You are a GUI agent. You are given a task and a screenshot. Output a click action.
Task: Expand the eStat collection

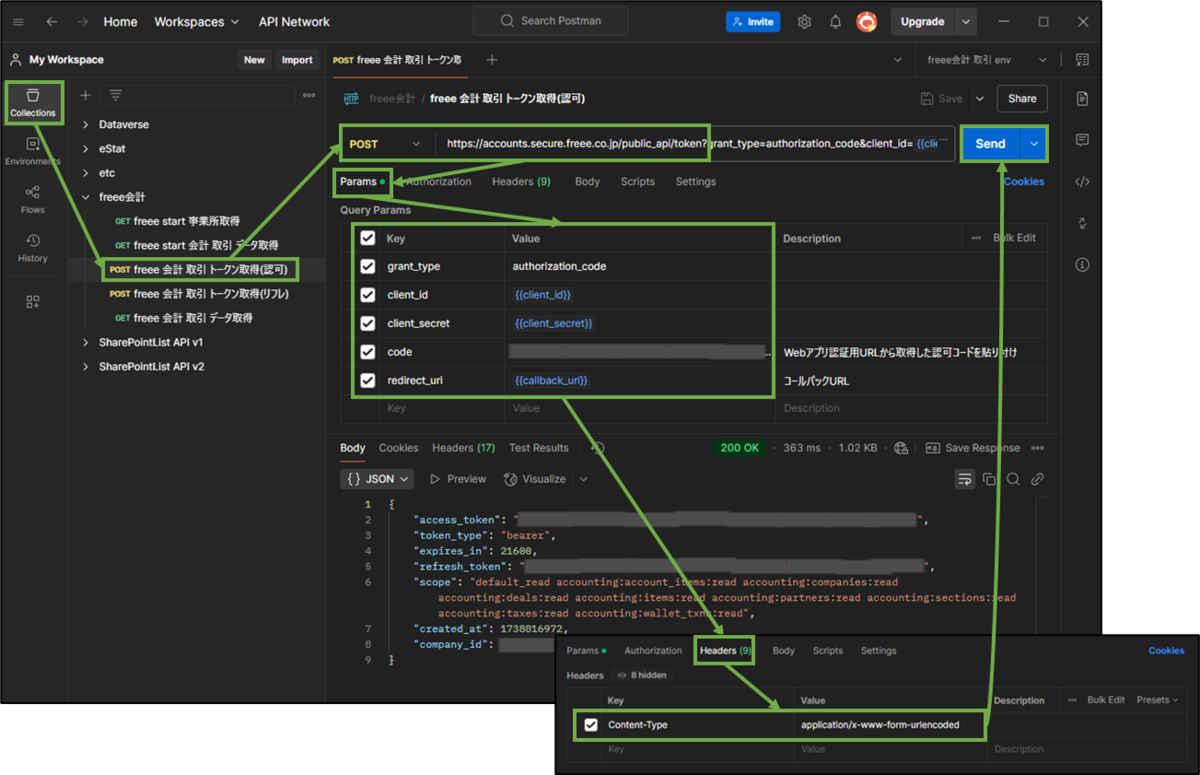pyautogui.click(x=86, y=149)
